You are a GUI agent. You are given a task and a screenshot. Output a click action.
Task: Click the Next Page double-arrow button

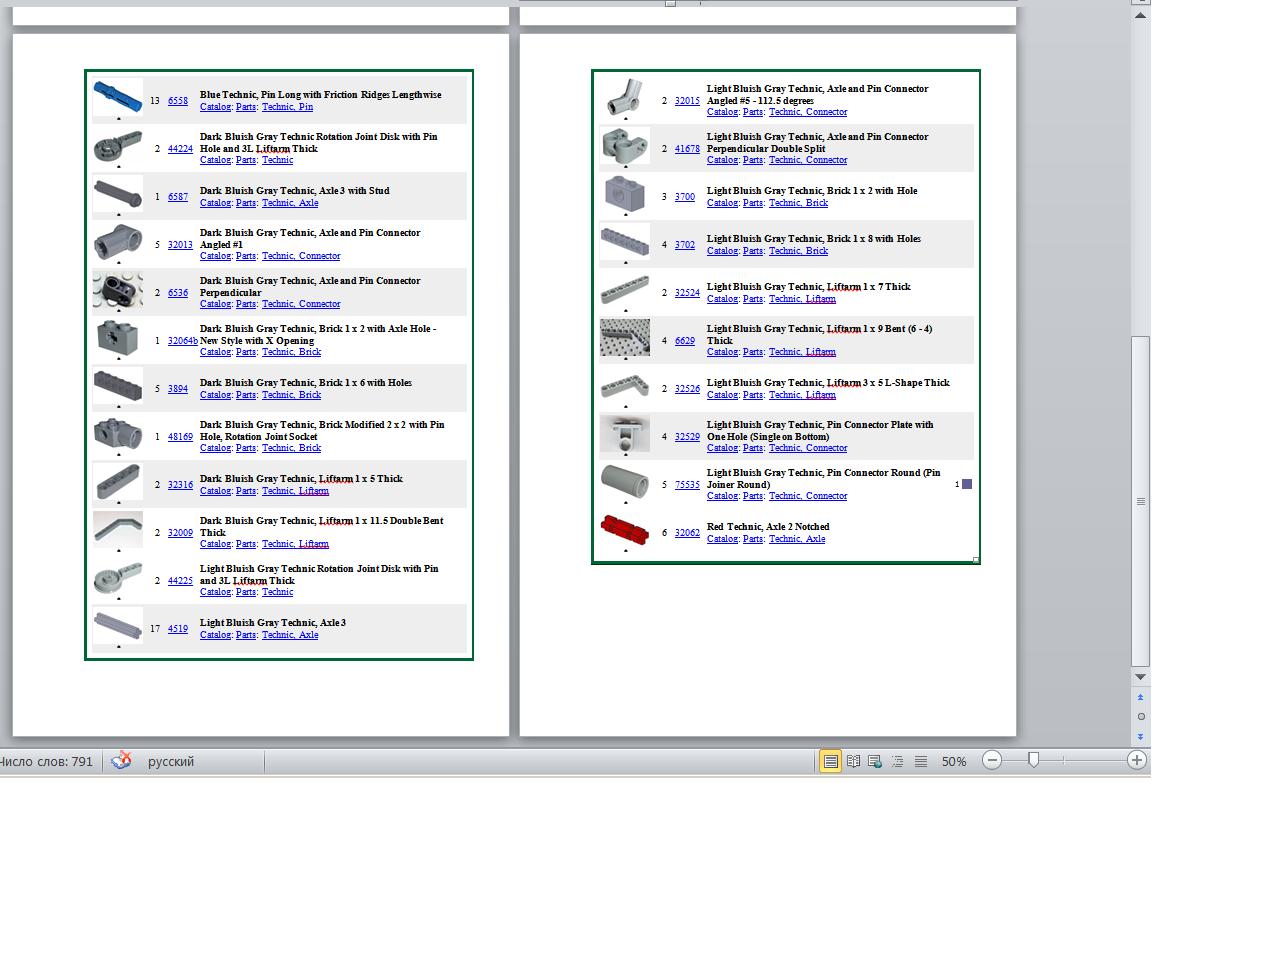pos(1140,736)
